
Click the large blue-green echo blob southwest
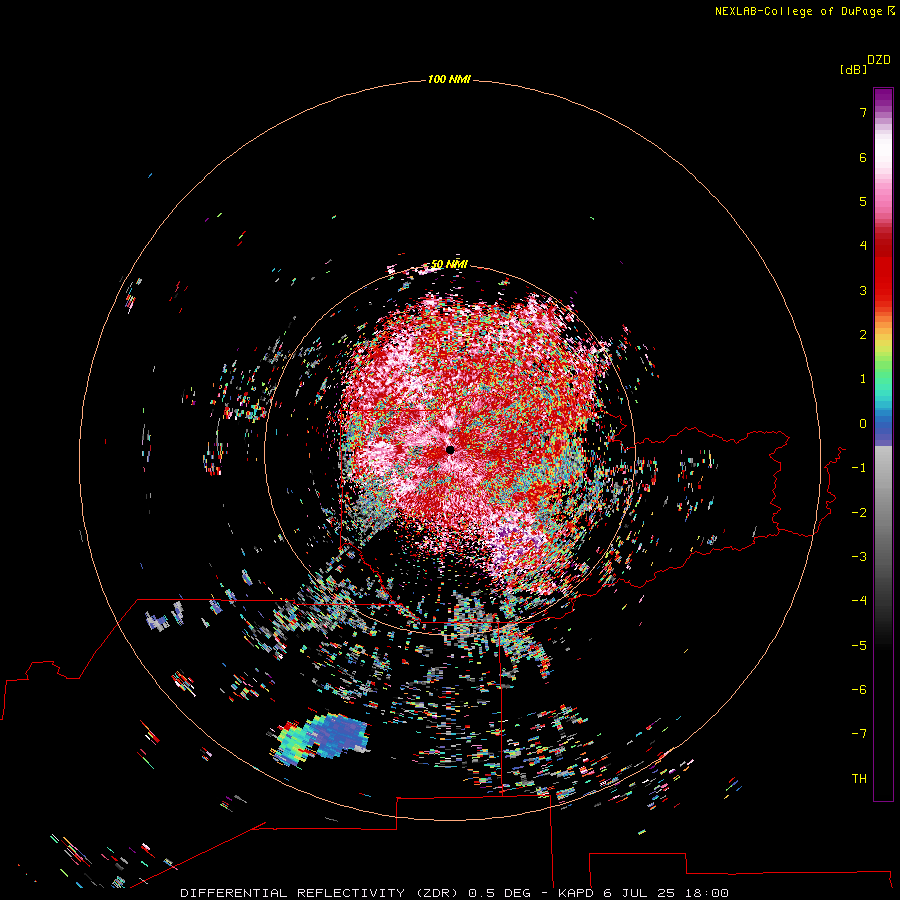point(320,739)
